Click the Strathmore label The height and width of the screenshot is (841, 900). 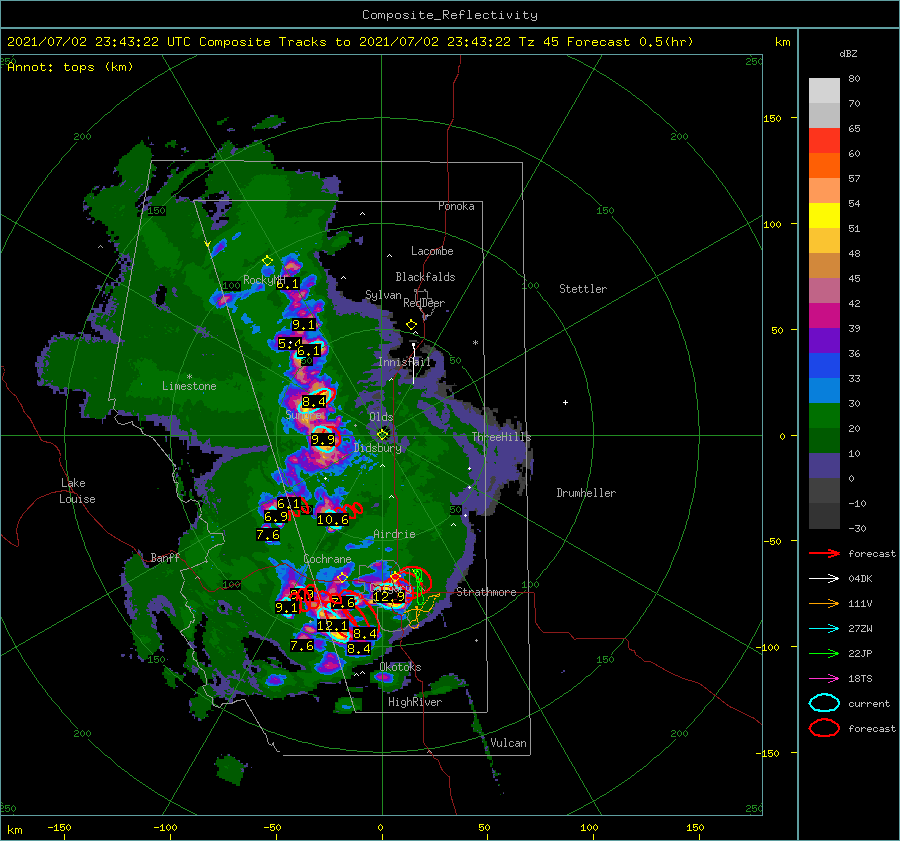(x=486, y=592)
